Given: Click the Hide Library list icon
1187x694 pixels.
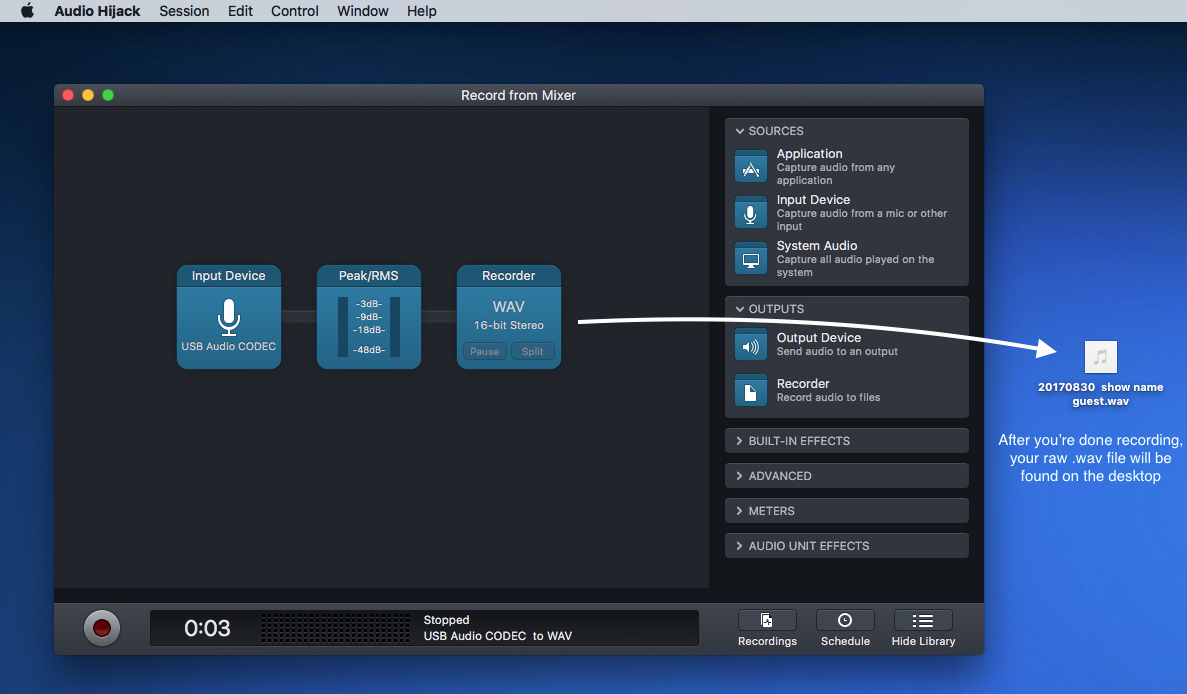Looking at the screenshot, I should pos(923,621).
